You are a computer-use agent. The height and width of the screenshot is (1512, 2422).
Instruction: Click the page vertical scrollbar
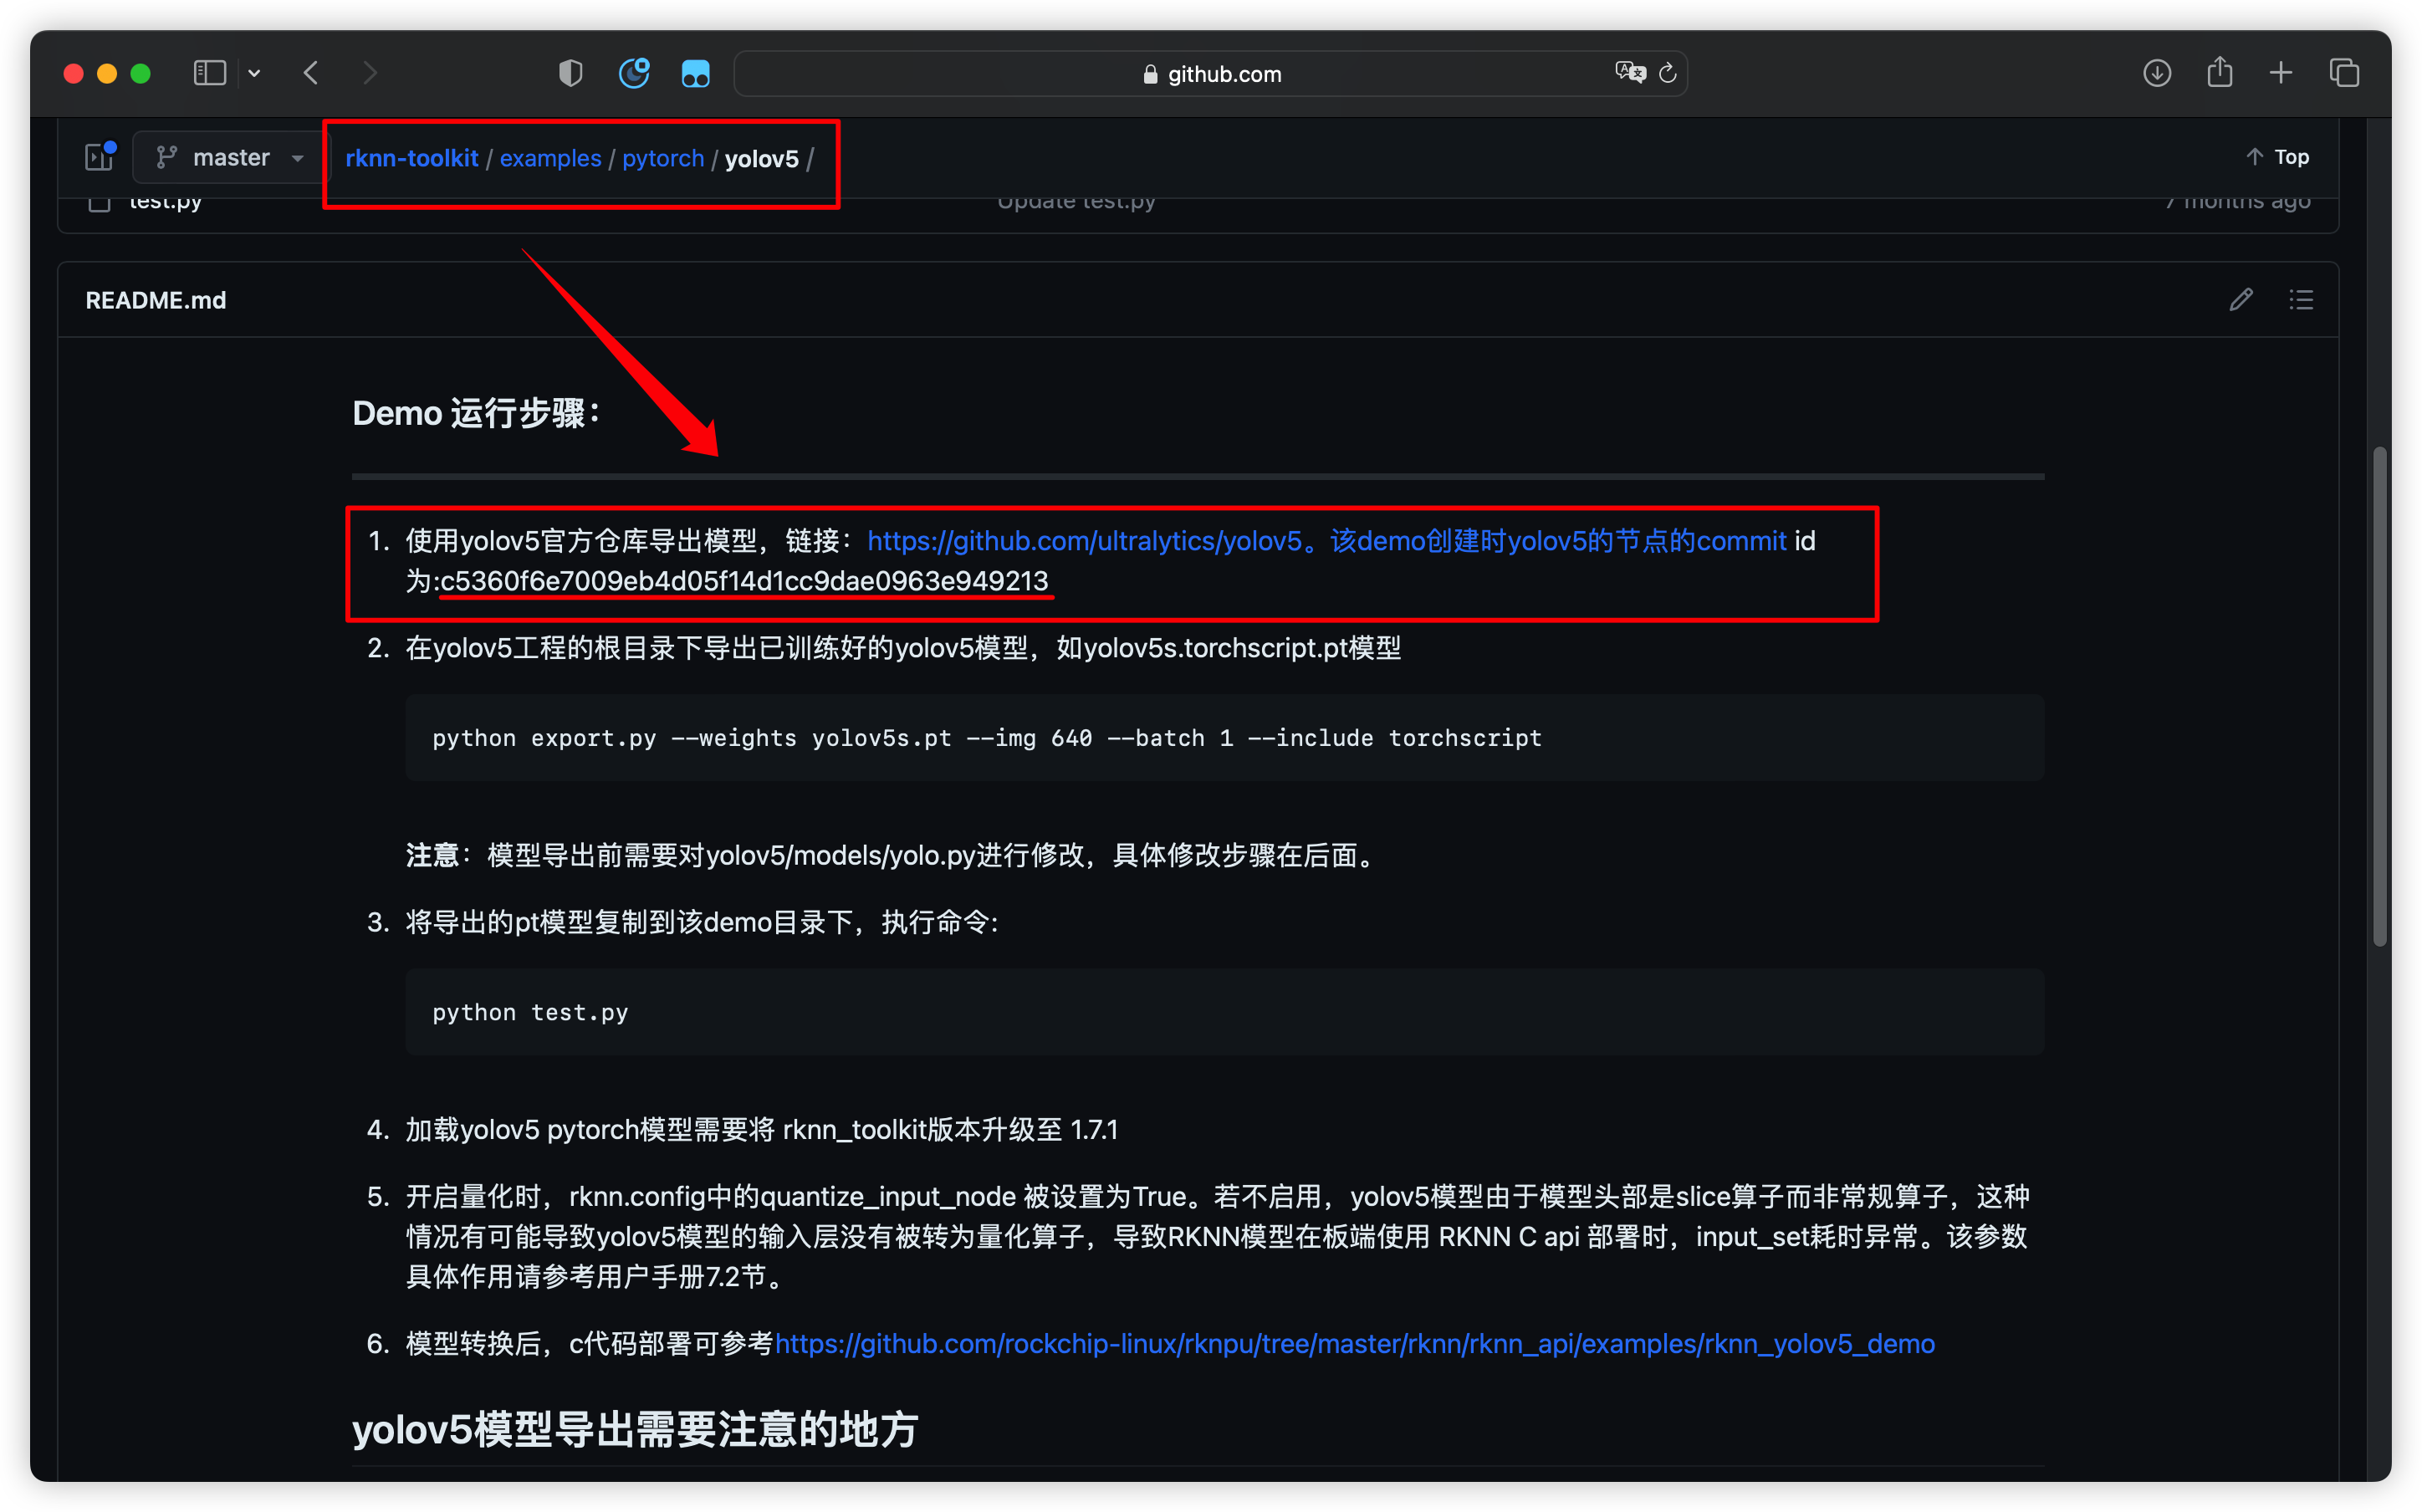(2379, 697)
